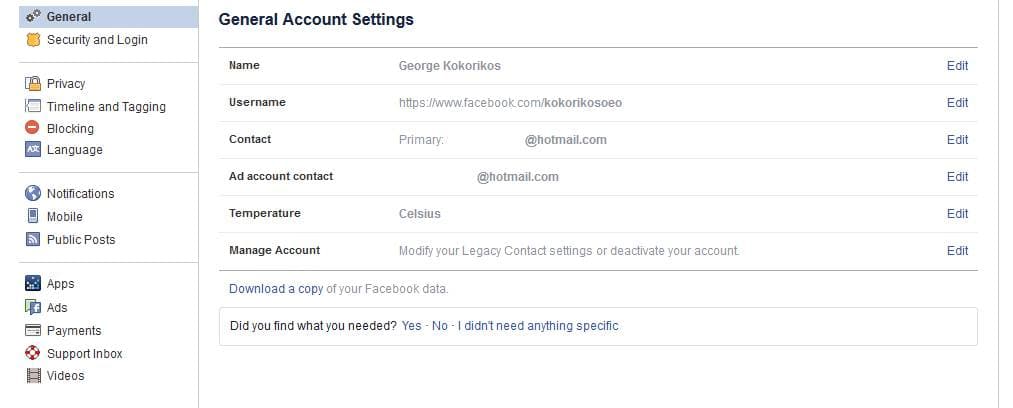Click the Language icon

point(33,149)
